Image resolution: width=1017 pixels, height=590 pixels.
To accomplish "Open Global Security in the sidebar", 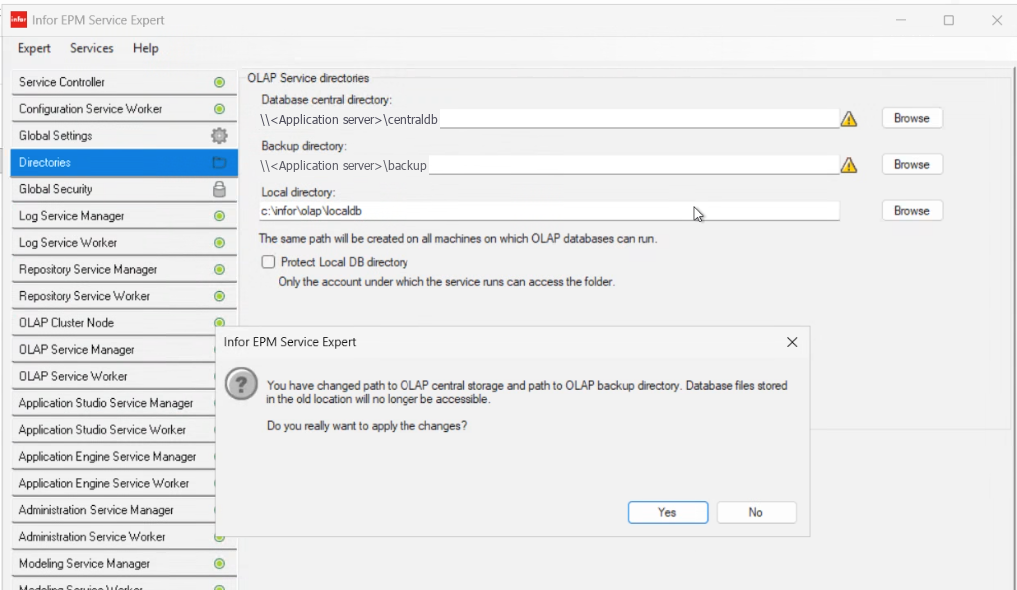I will (124, 189).
